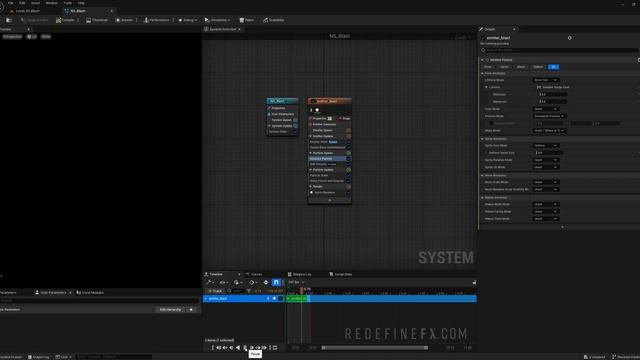Click the Details panel settings gear icon
The height and width of the screenshot is (360, 640).
pos(570,38)
